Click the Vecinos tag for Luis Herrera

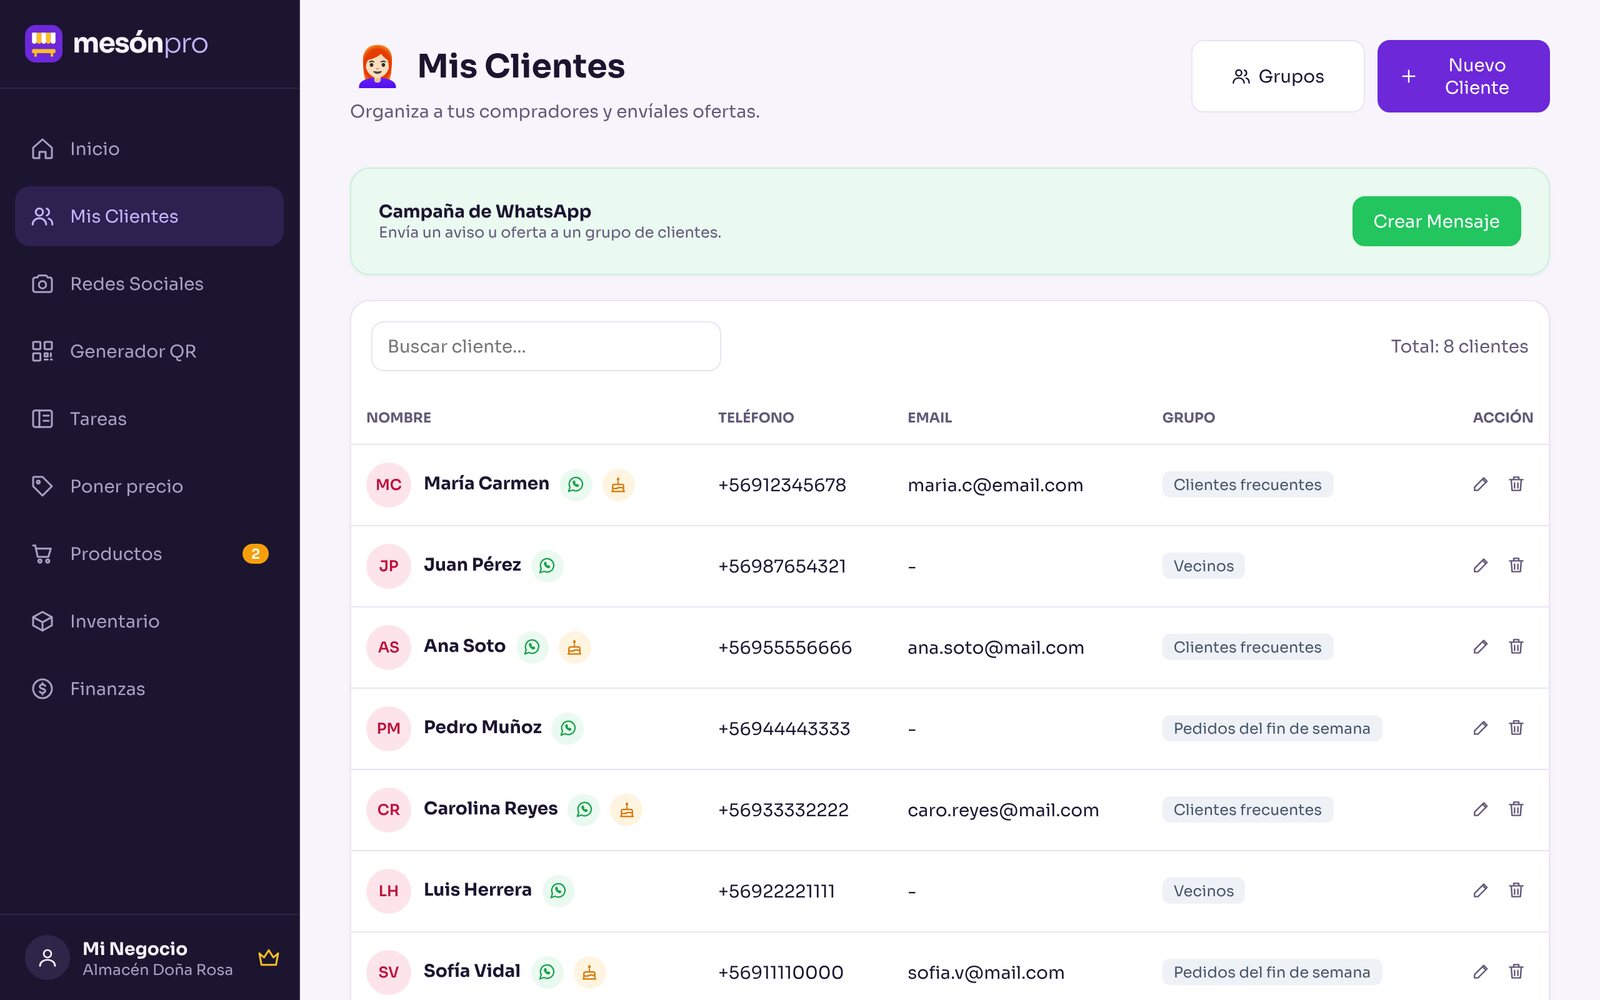click(1203, 891)
